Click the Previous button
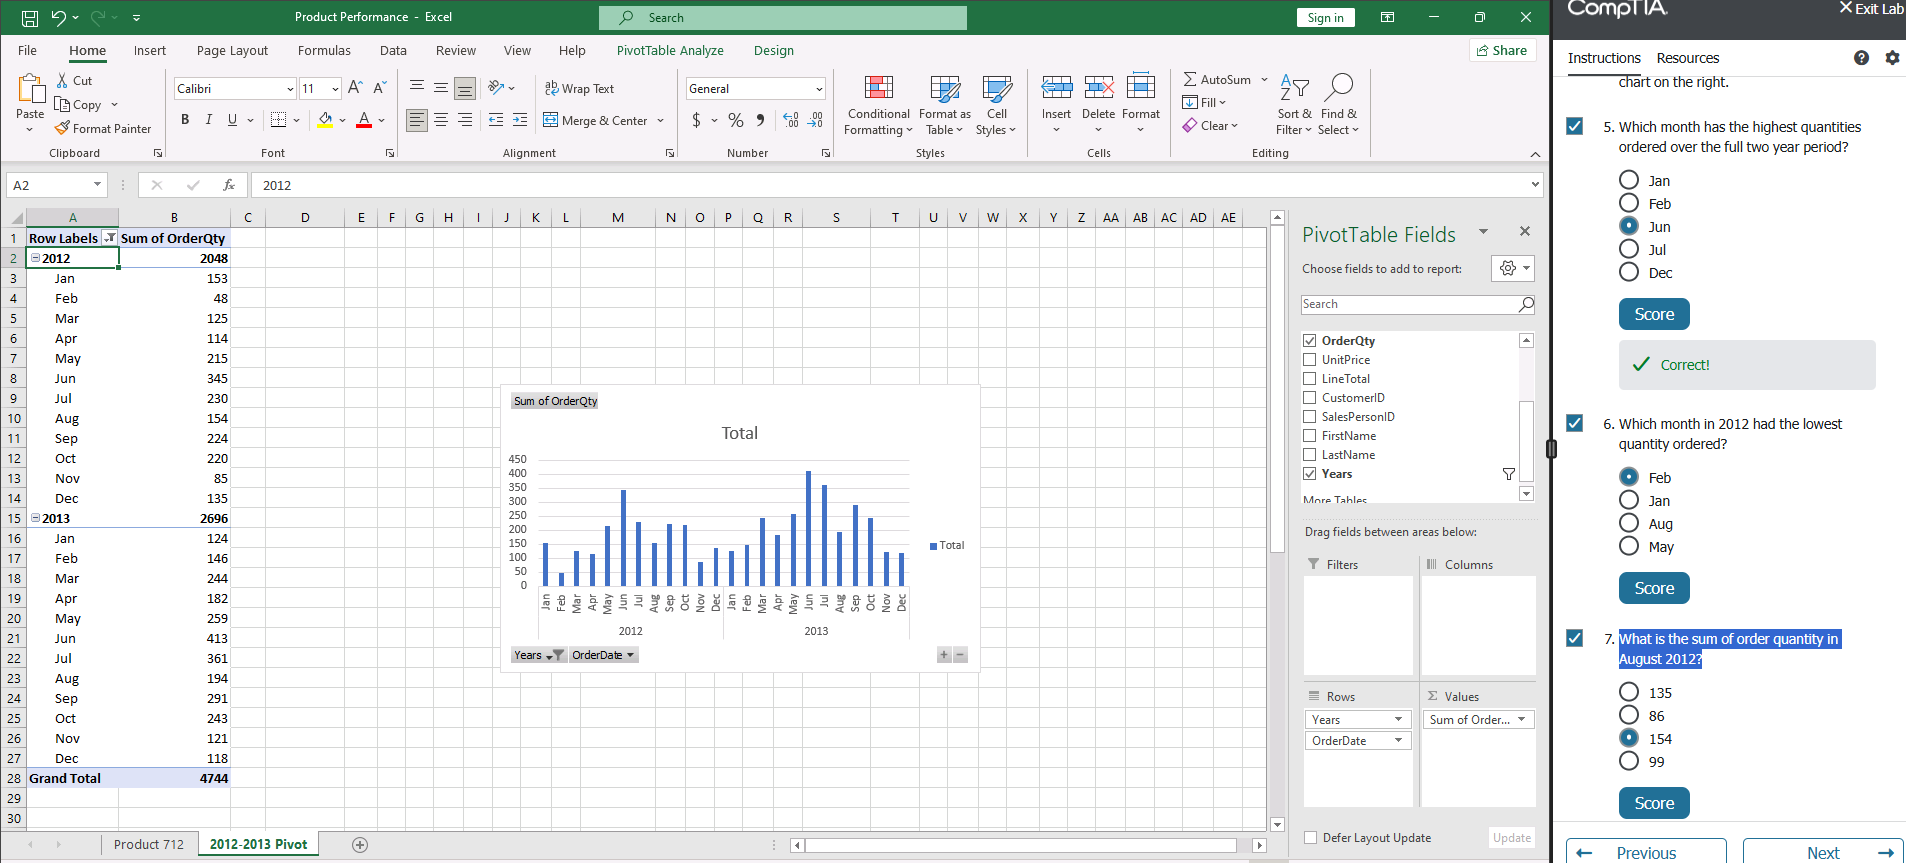 (1646, 852)
